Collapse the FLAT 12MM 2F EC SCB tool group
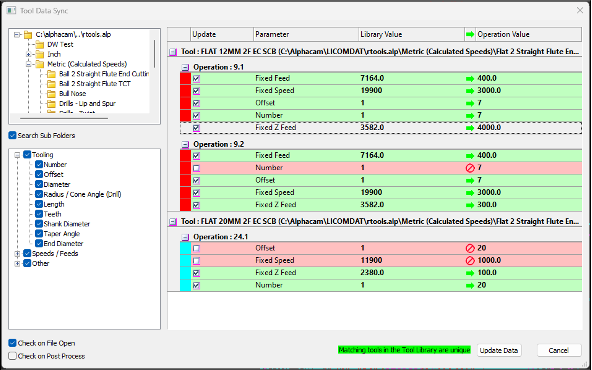 click(173, 52)
